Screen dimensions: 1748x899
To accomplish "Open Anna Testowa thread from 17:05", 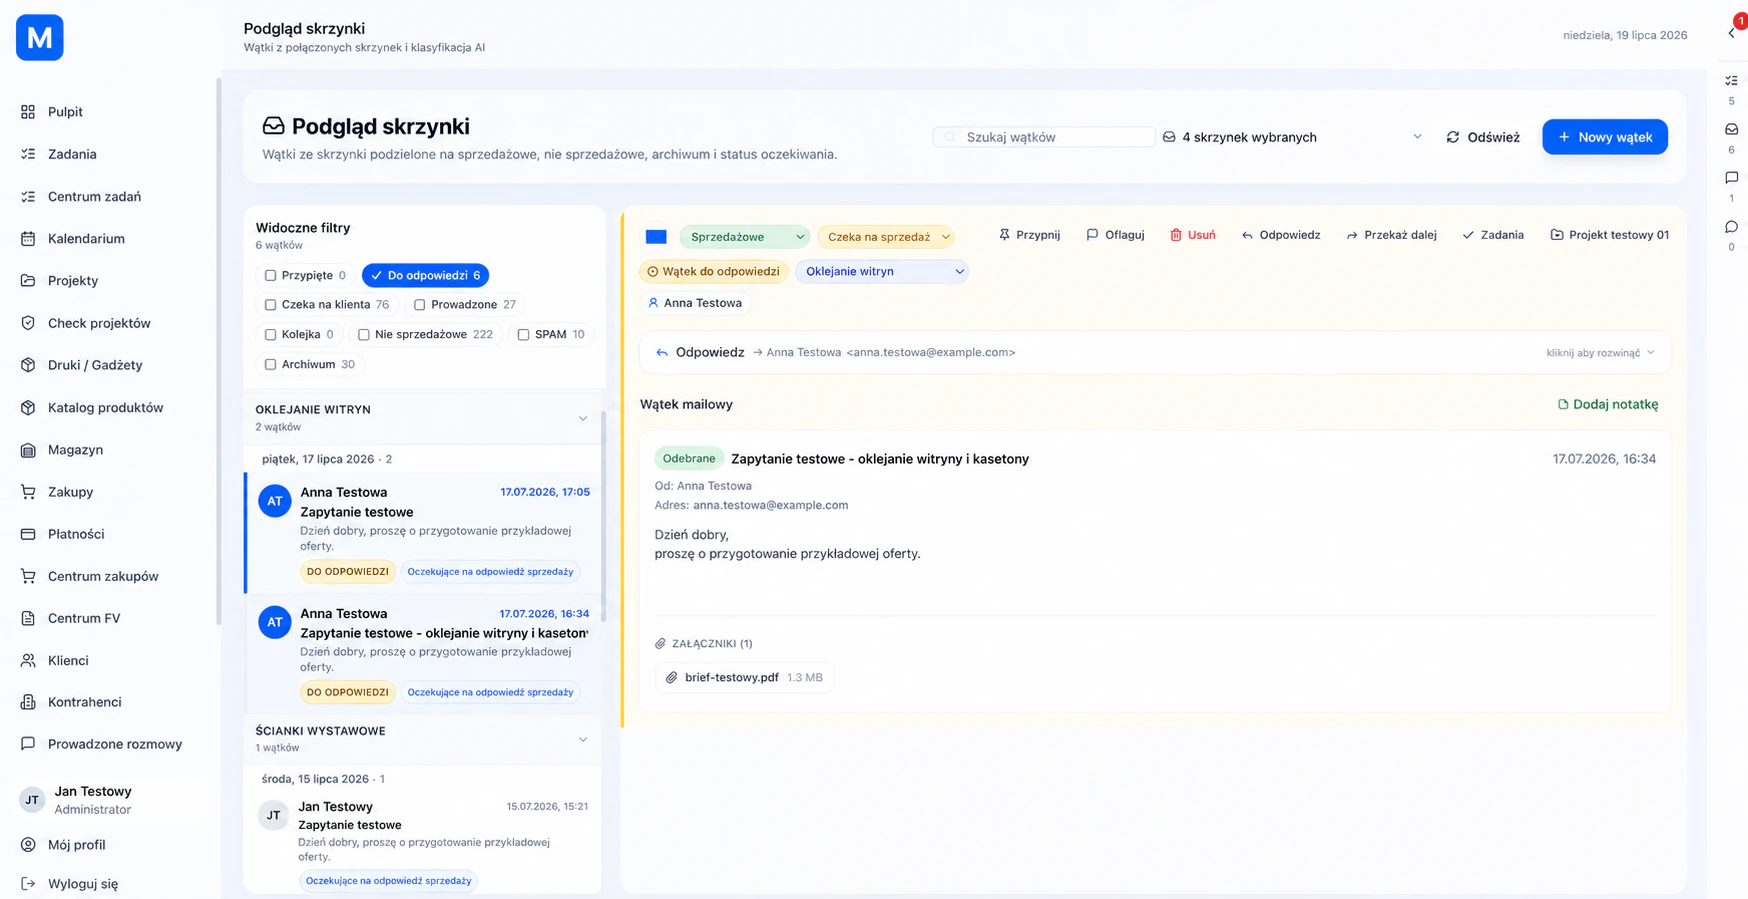I will (424, 532).
